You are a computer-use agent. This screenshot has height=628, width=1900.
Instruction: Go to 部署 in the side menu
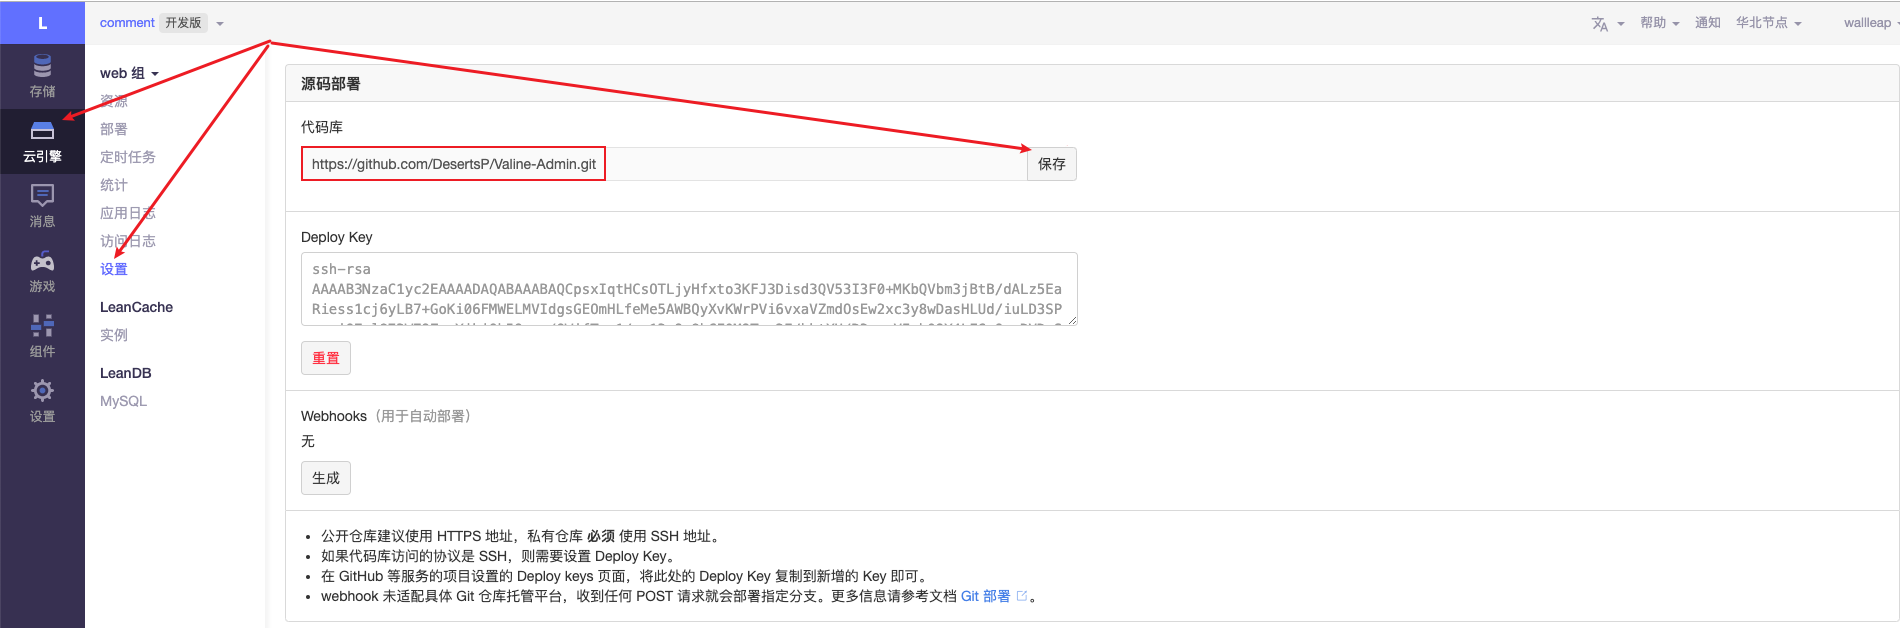(x=114, y=129)
